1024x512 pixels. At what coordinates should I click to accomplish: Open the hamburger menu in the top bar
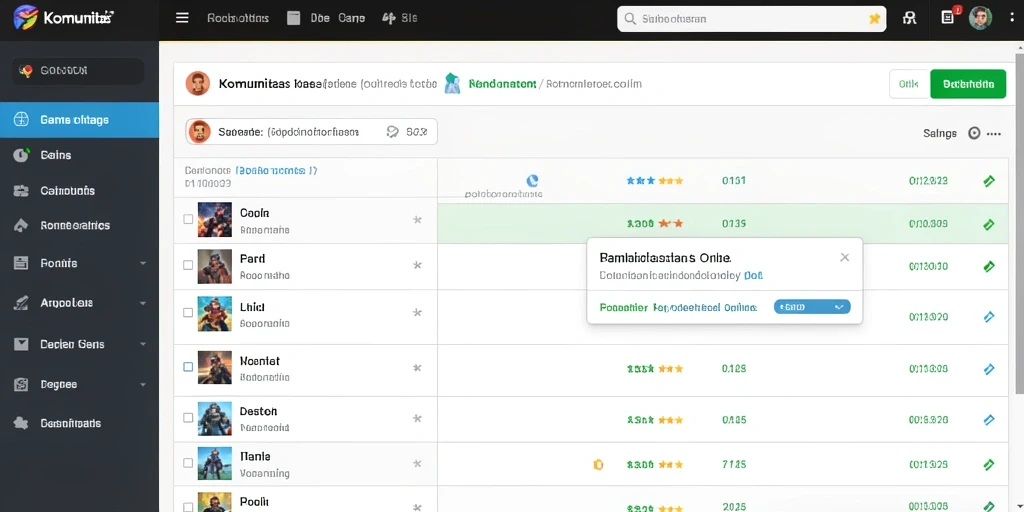[182, 18]
